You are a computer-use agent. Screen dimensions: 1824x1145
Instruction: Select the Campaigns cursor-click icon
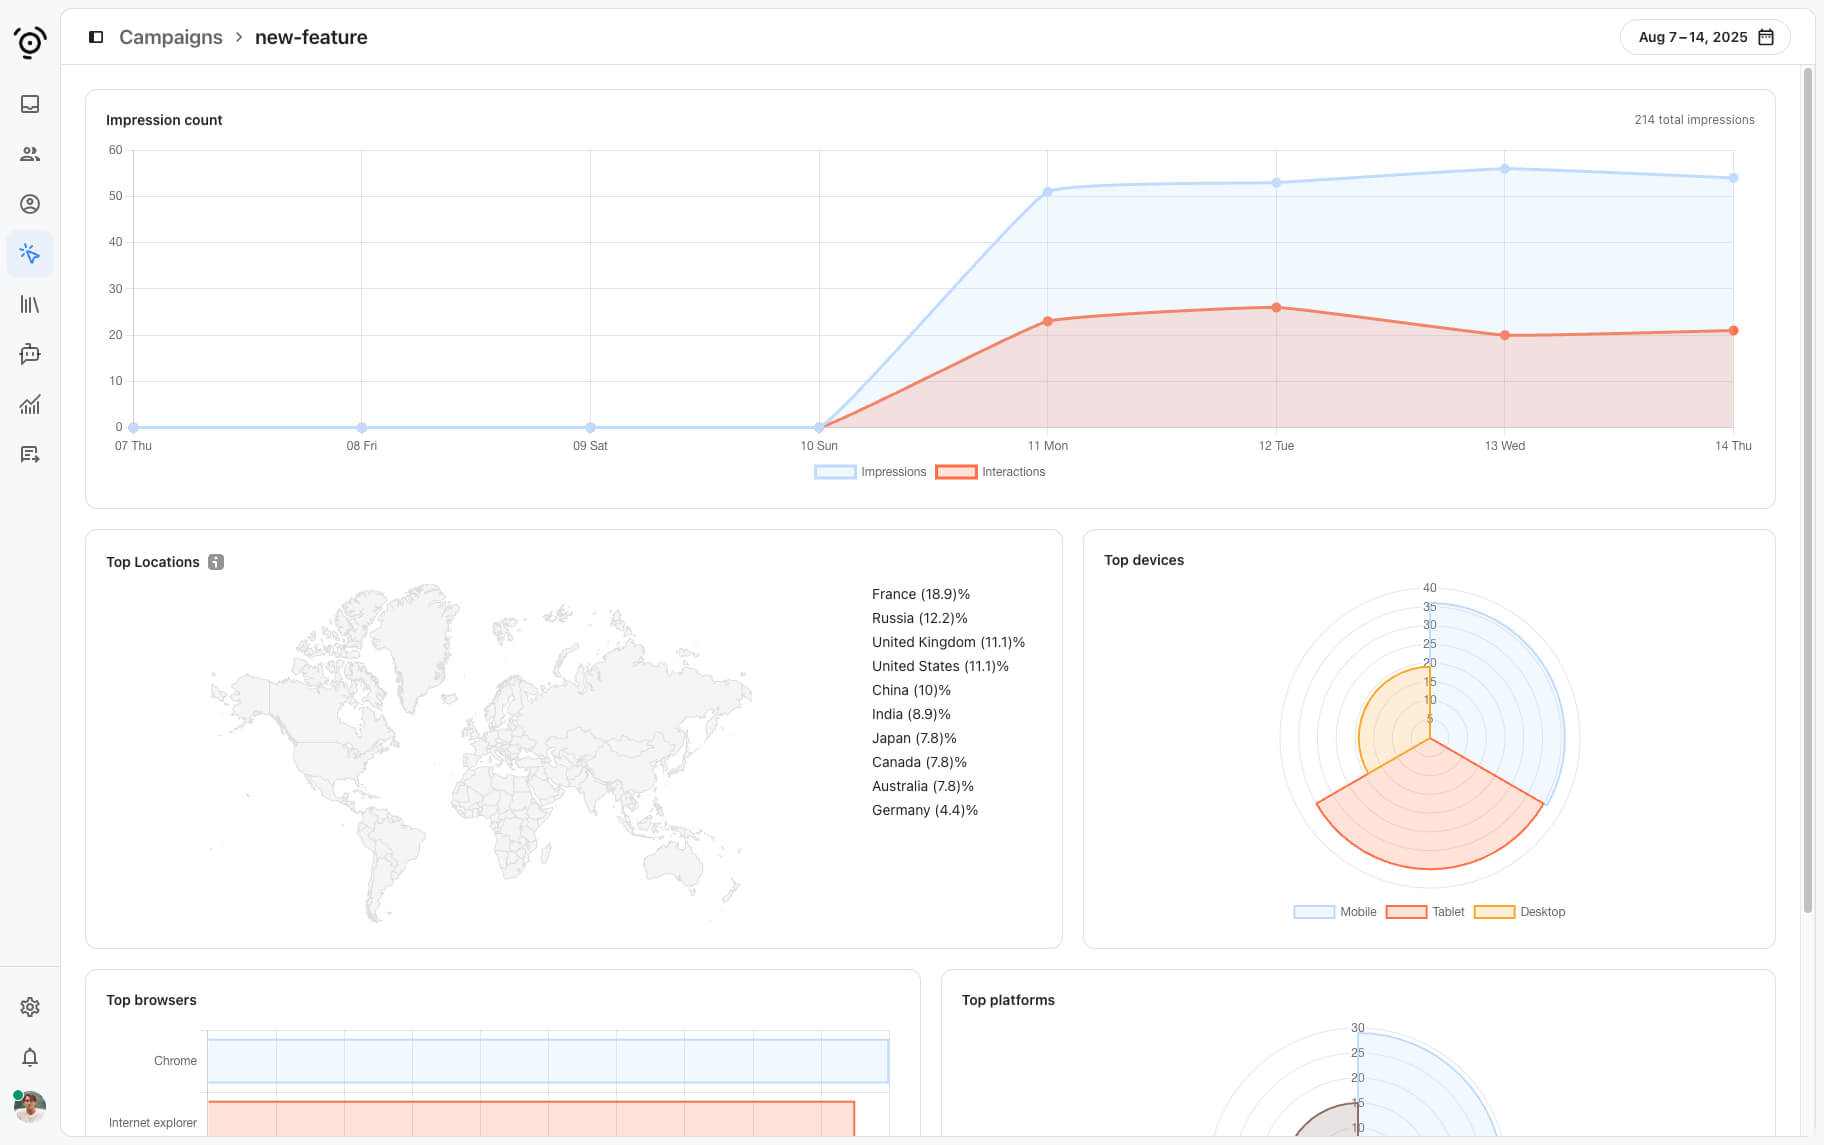point(30,254)
